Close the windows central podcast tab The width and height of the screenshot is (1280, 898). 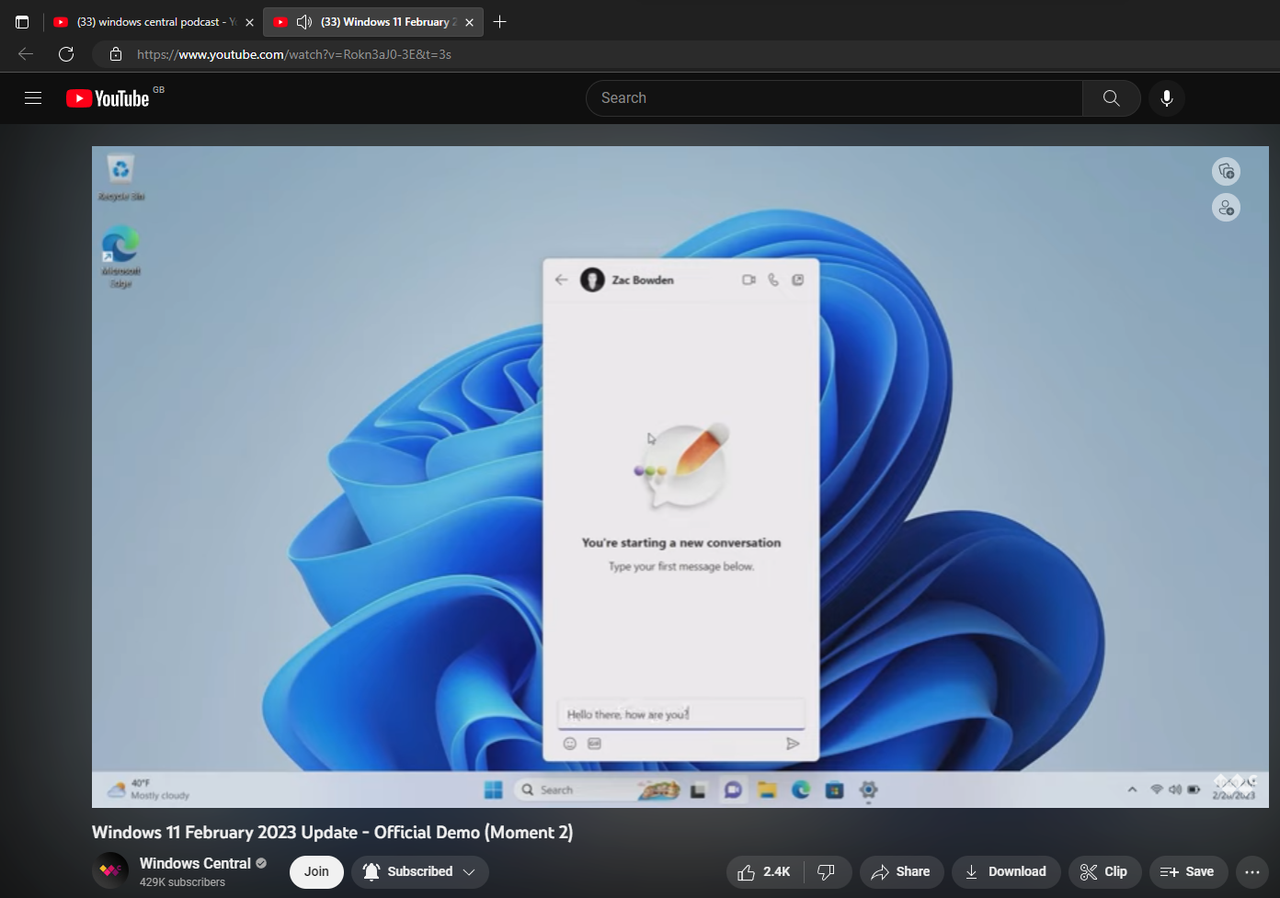tap(250, 22)
